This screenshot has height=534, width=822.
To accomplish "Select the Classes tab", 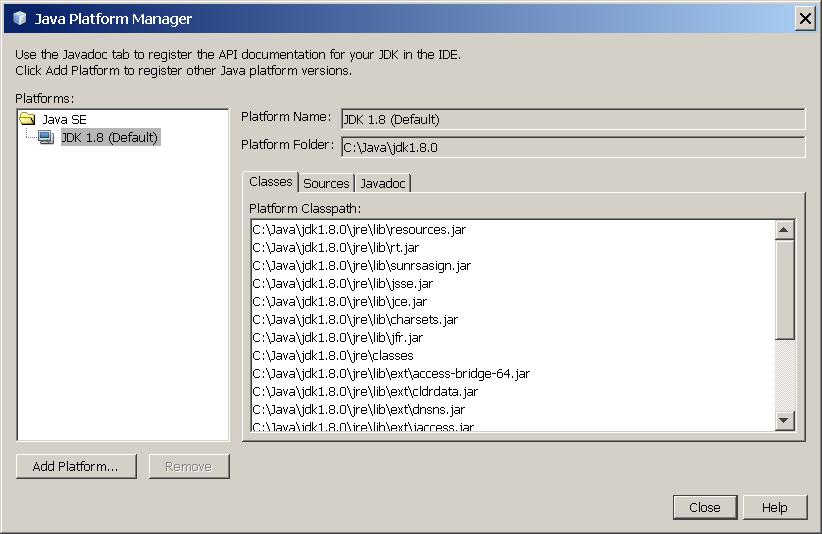I will pyautogui.click(x=271, y=181).
